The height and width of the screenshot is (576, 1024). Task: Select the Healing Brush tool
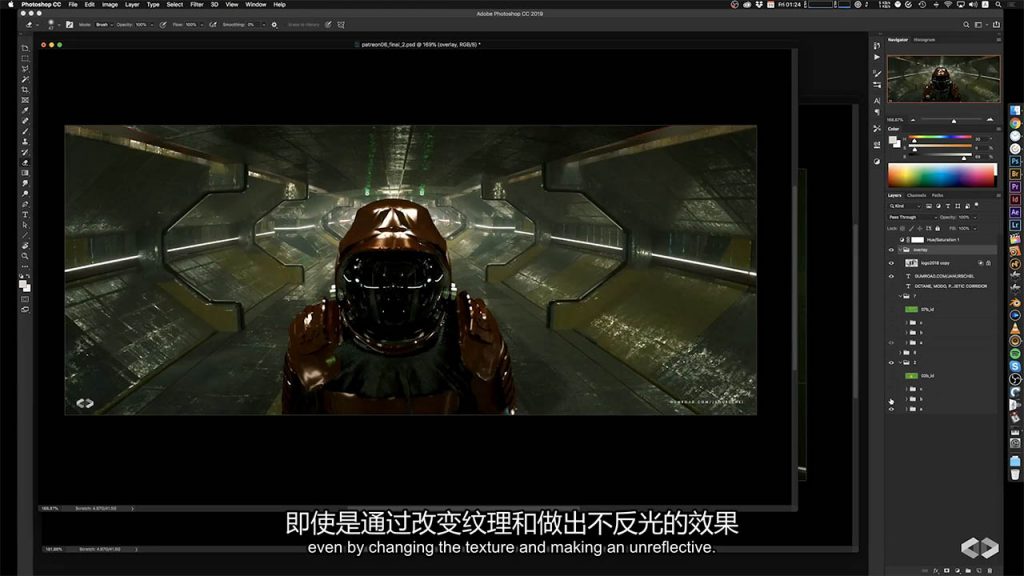(25, 121)
